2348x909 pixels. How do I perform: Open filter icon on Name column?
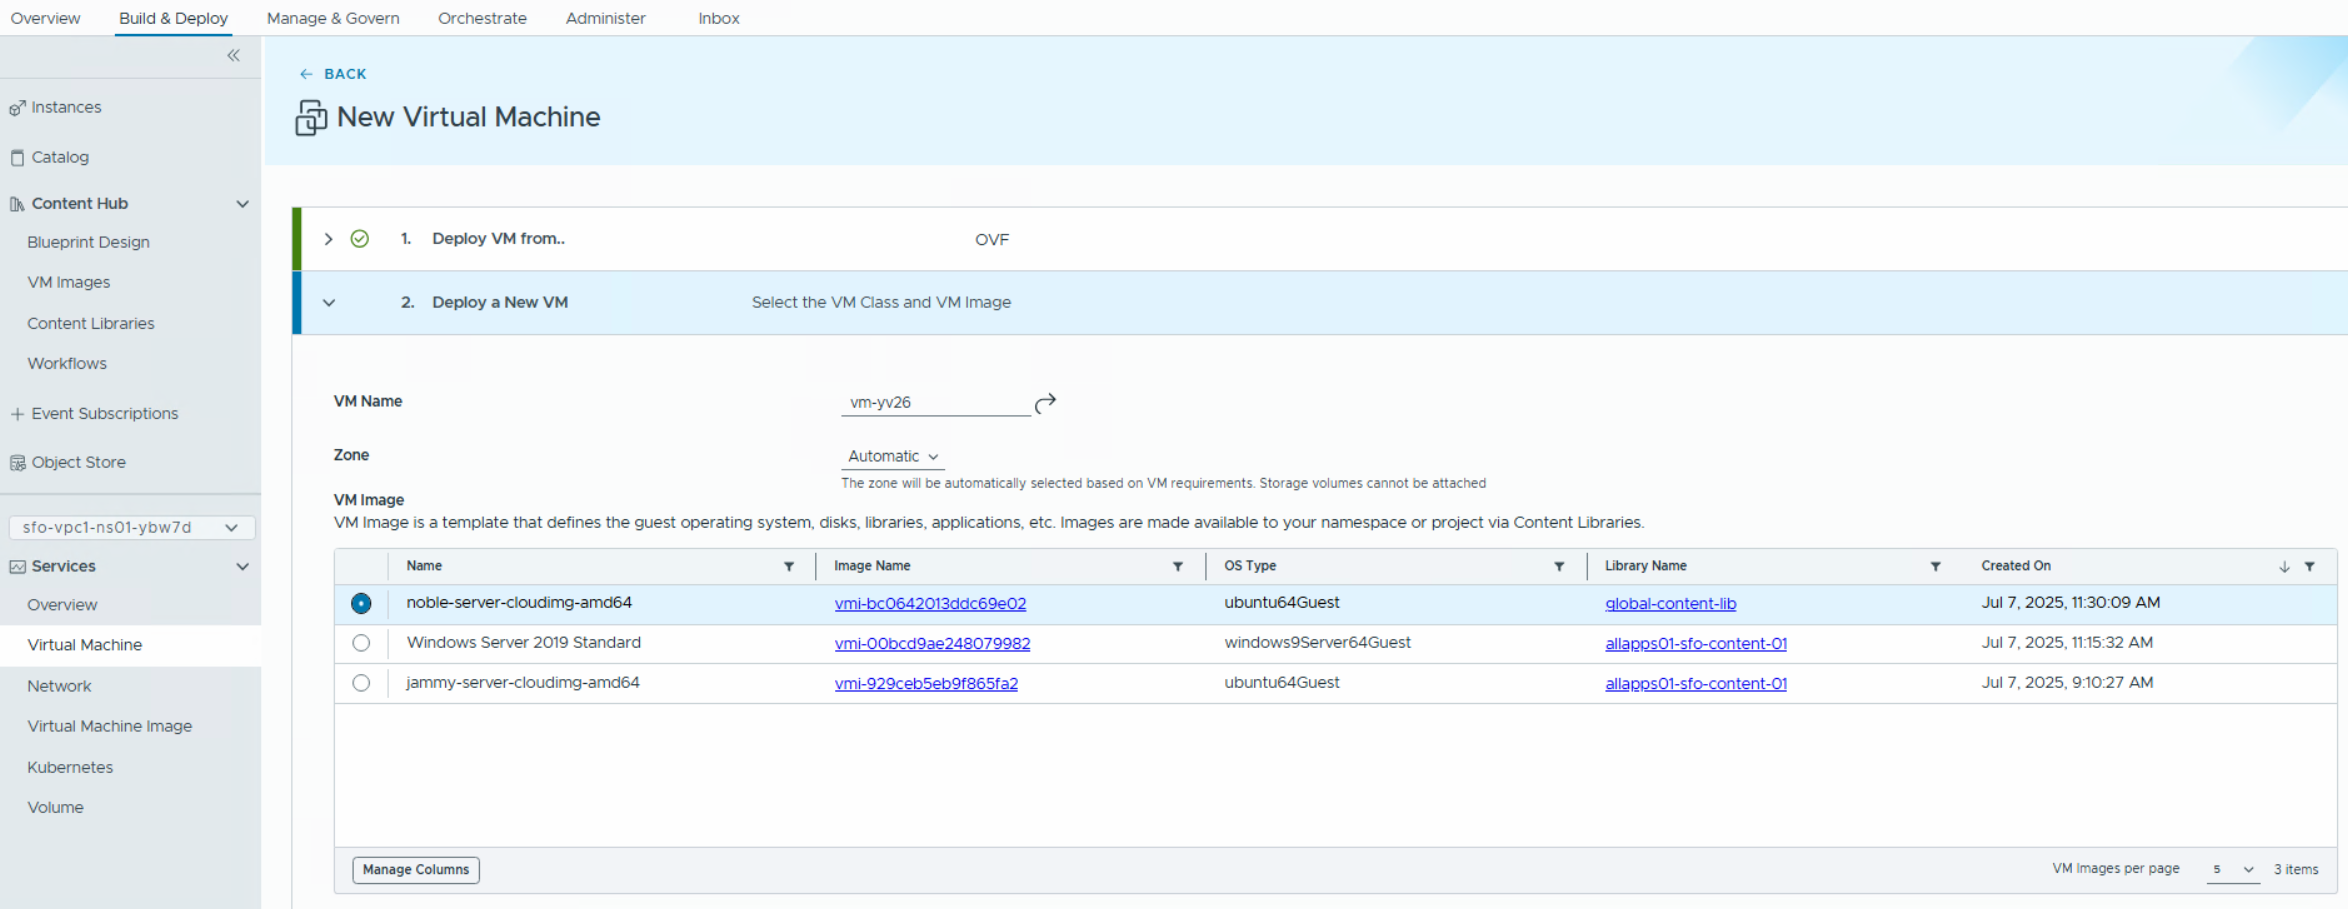[x=789, y=567]
